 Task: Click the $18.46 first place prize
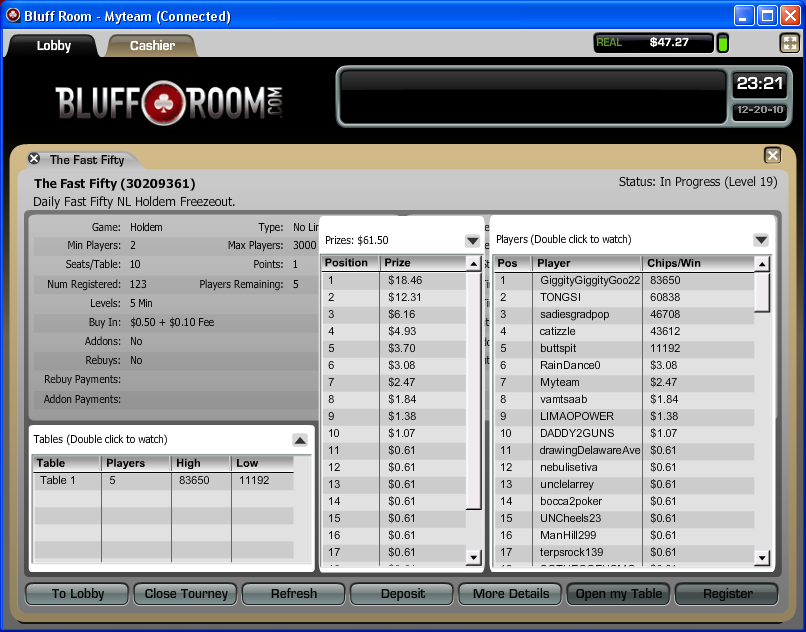[405, 281]
